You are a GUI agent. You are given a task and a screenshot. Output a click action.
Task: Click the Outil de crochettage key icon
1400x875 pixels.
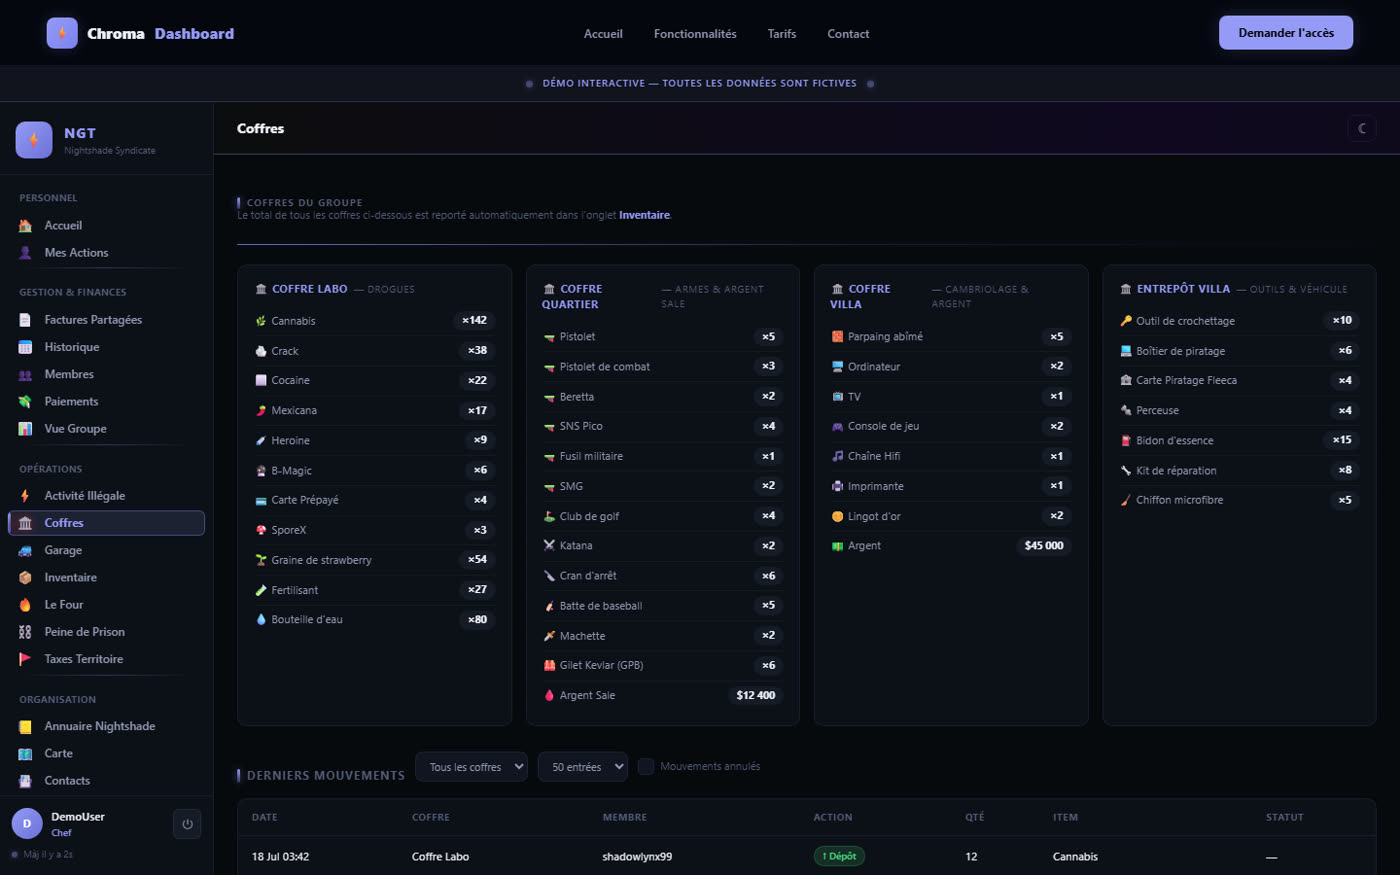(x=1126, y=321)
